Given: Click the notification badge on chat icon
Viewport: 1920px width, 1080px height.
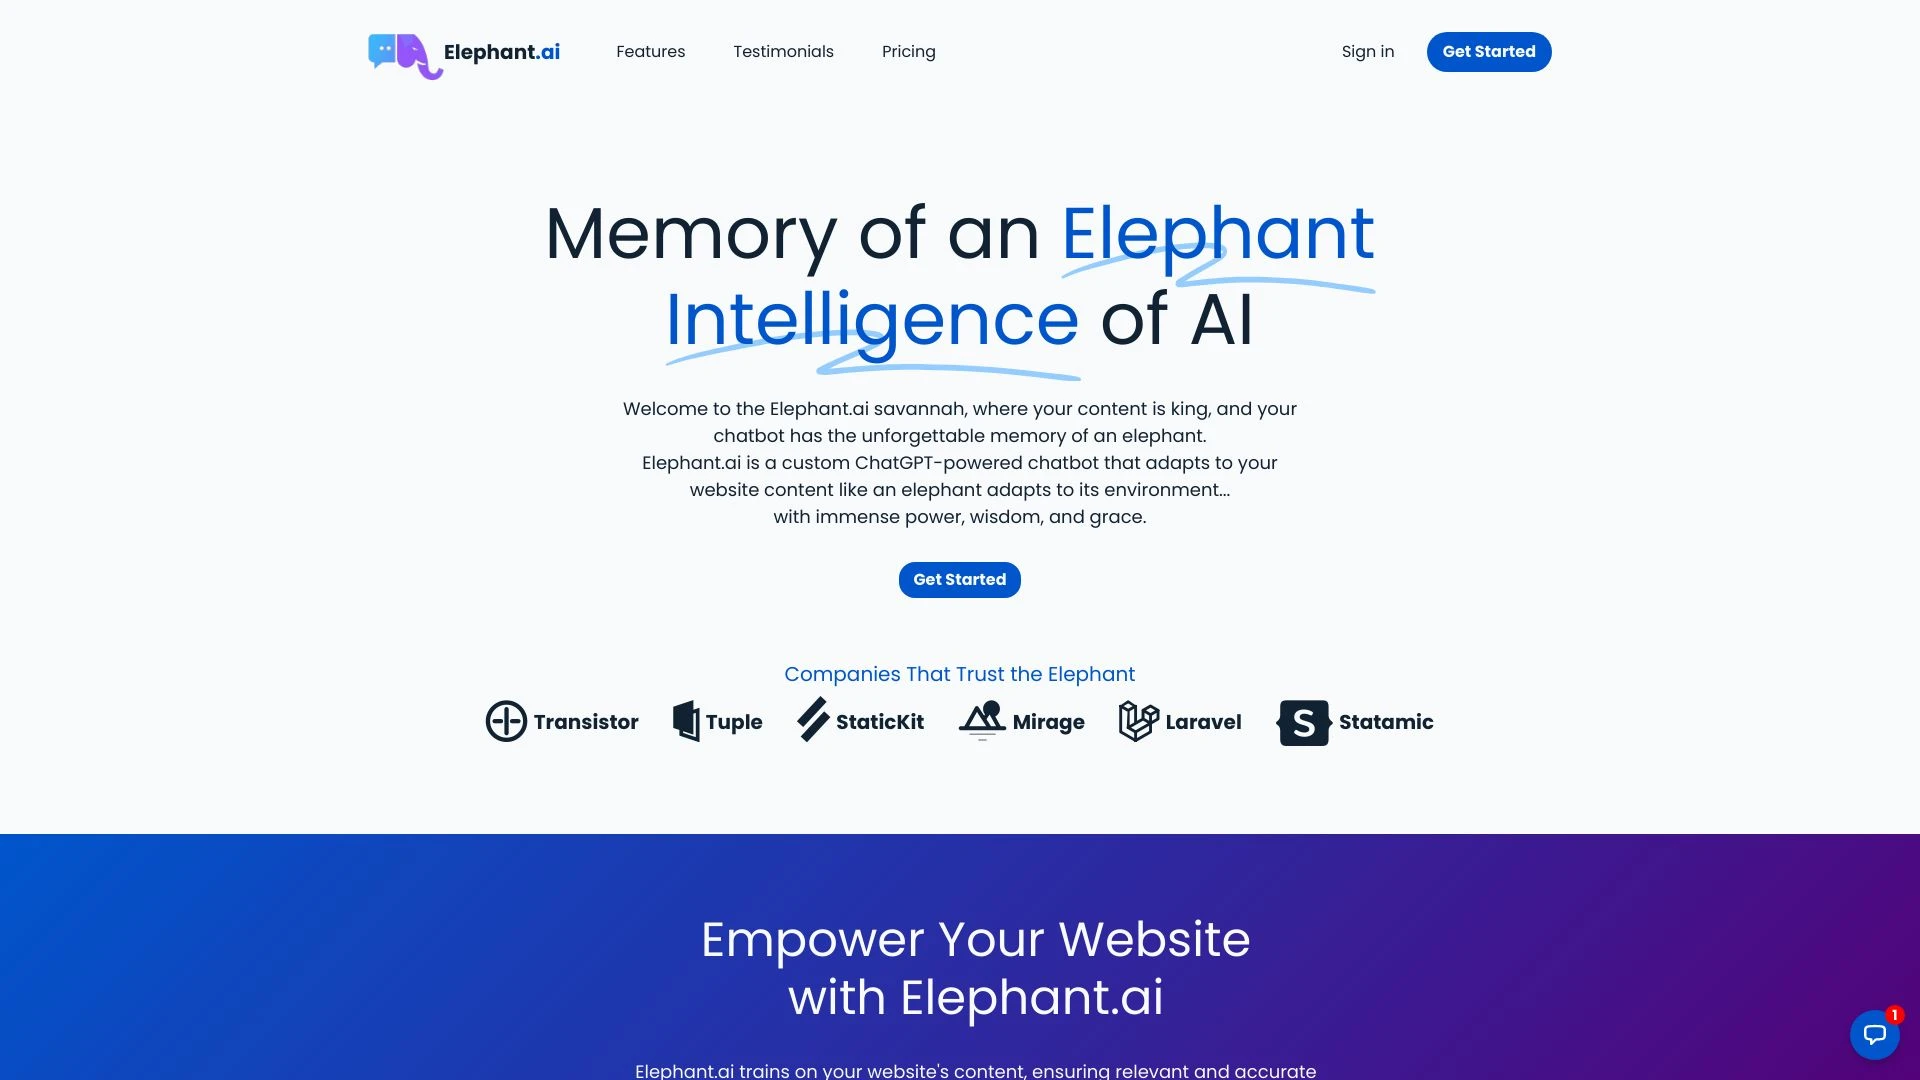Looking at the screenshot, I should pyautogui.click(x=1895, y=1015).
